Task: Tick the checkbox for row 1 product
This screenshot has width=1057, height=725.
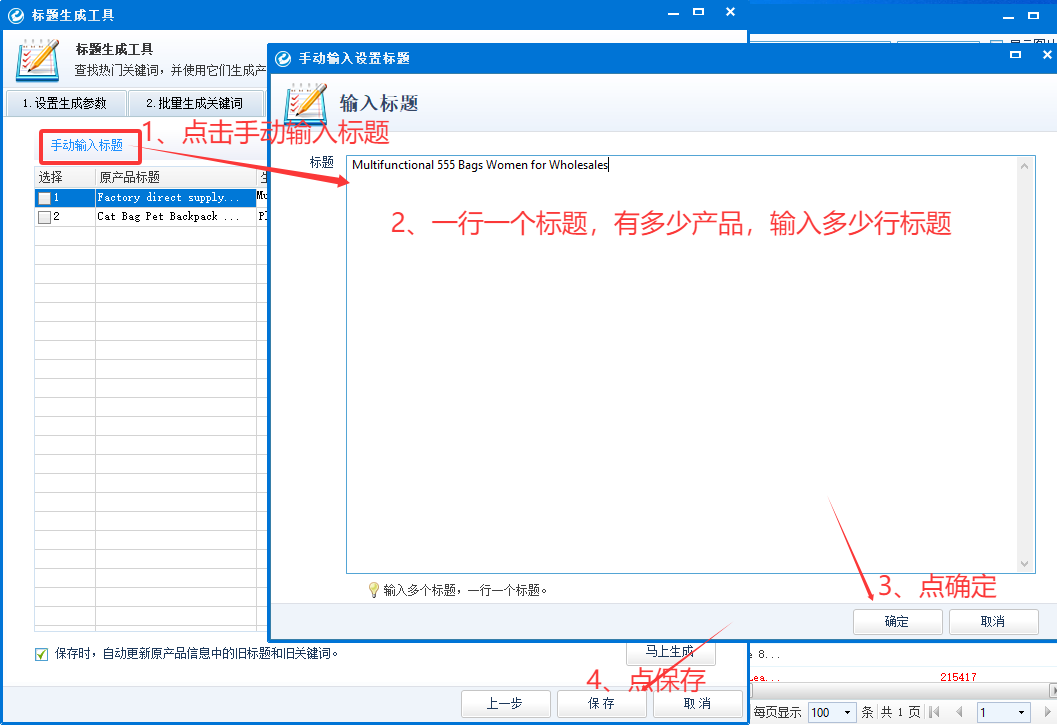Action: pos(44,198)
